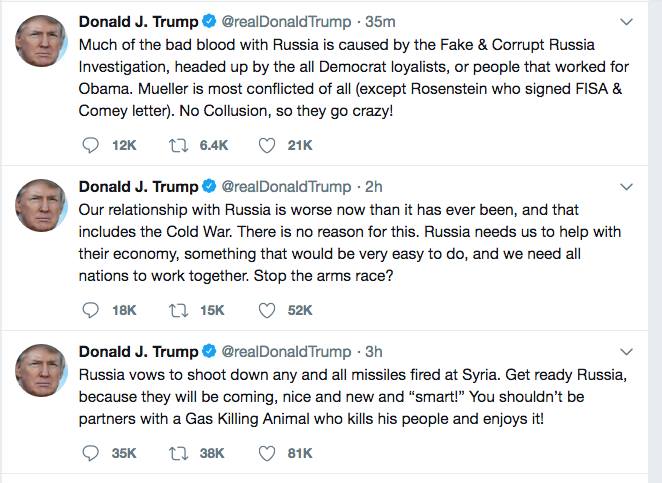This screenshot has width=662, height=483.
Task: Reply to the Fake & Corrupt Russia Investigation tweet
Action: tap(91, 146)
